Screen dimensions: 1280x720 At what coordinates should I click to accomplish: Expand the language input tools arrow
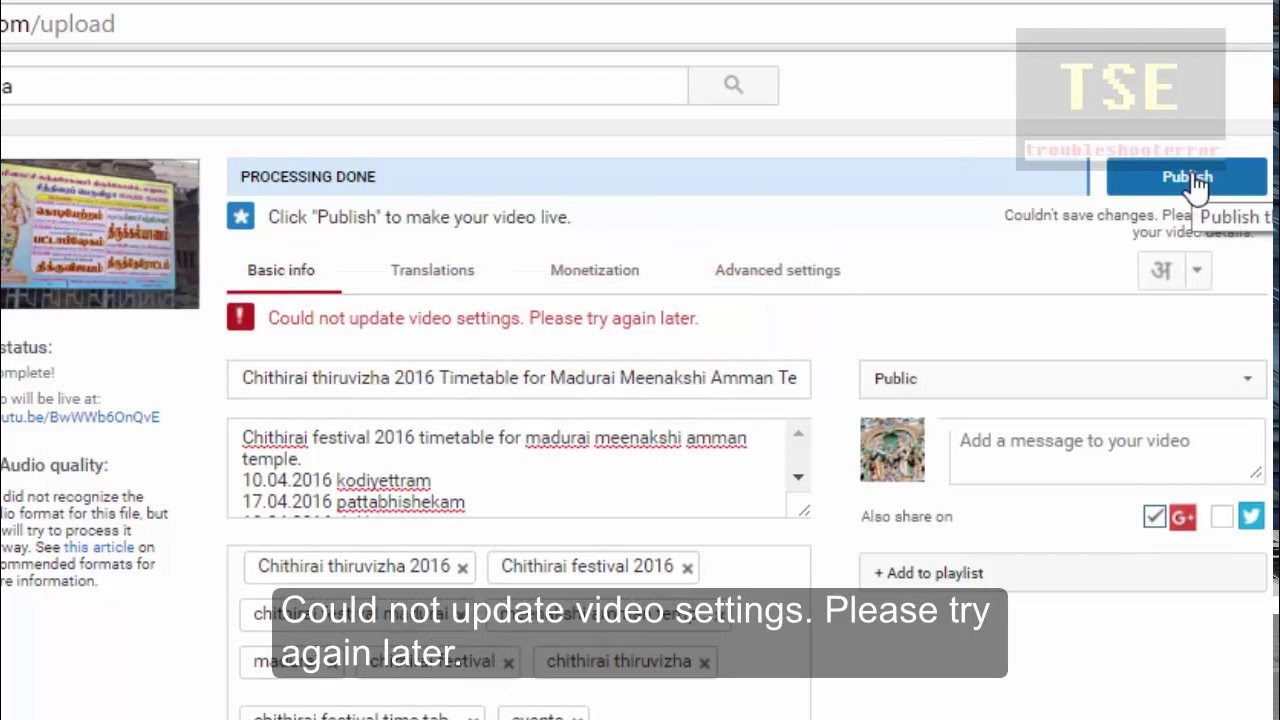coord(1196,271)
